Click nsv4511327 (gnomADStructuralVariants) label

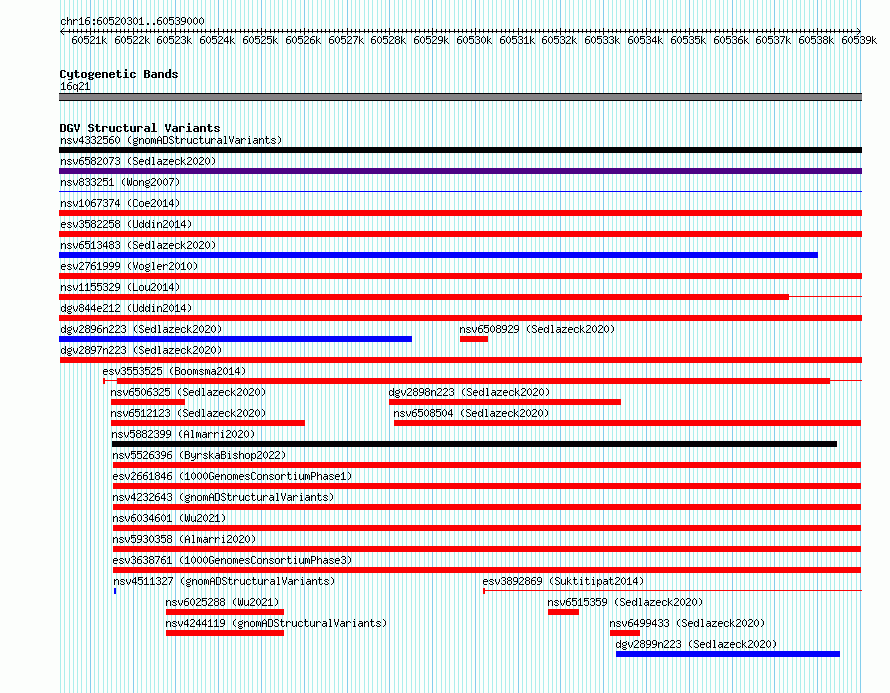click(224, 581)
